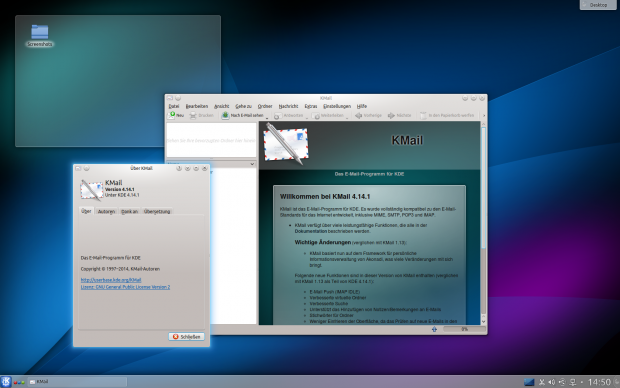620x388 pixels.
Task: Open the Nach E-Mail sehen dropdown arrow
Action: [x=267, y=117]
